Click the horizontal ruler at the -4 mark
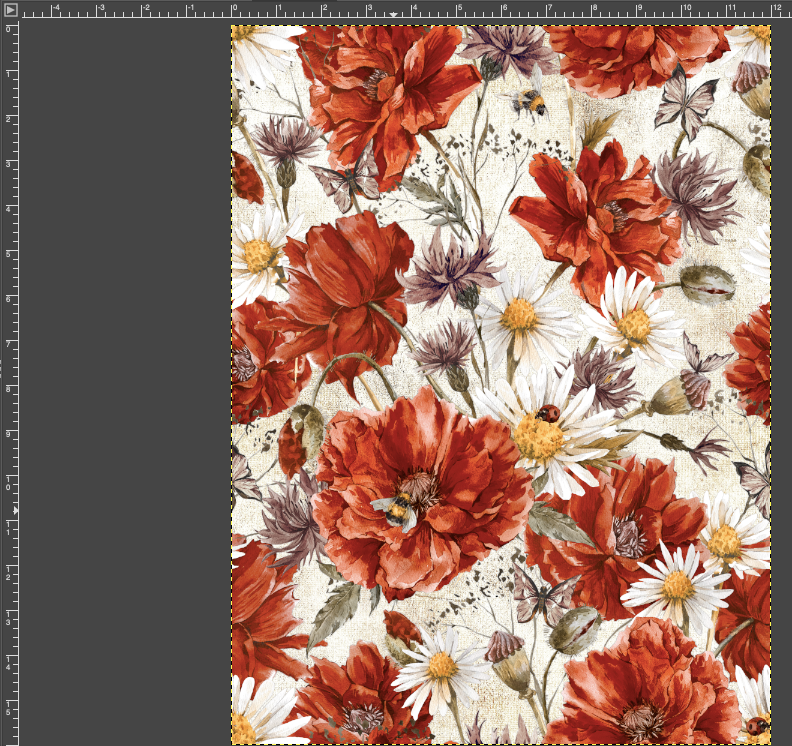 pos(51,10)
